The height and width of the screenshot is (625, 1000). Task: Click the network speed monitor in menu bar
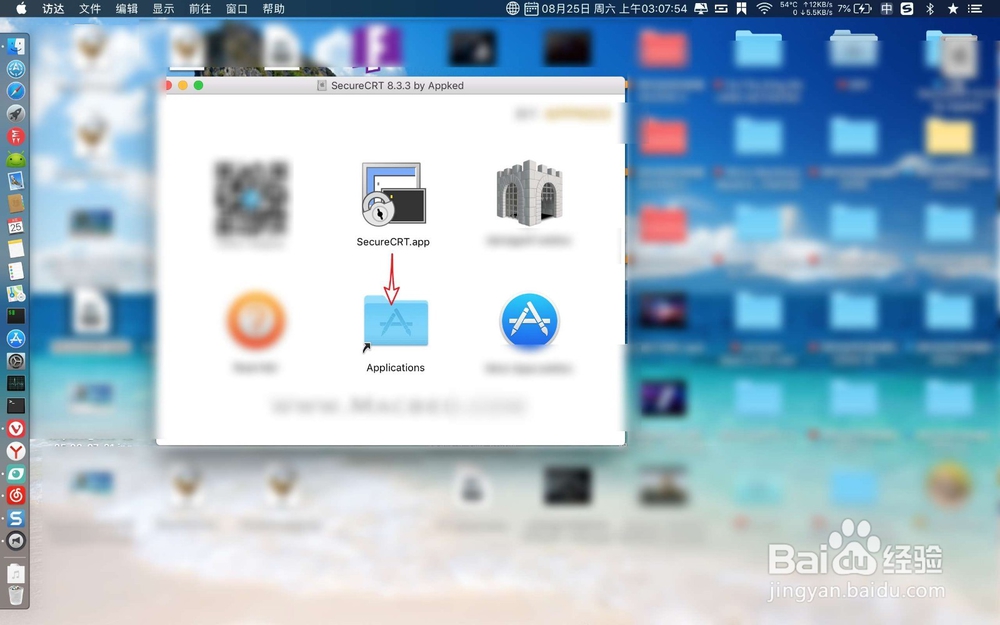tap(806, 8)
